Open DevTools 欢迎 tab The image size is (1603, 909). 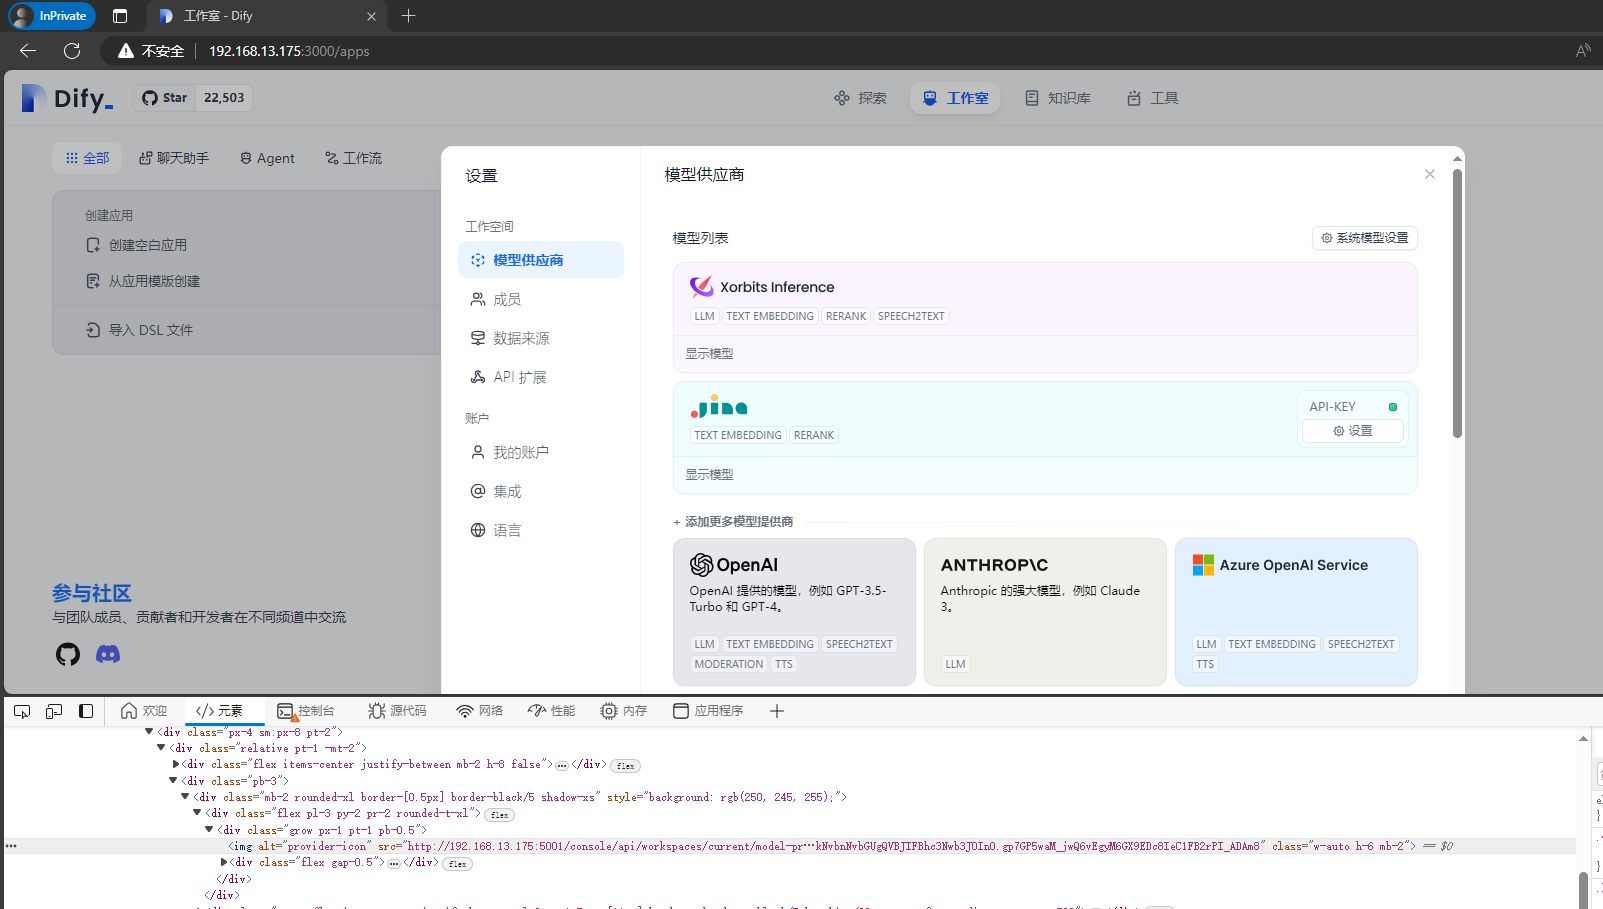pos(144,711)
